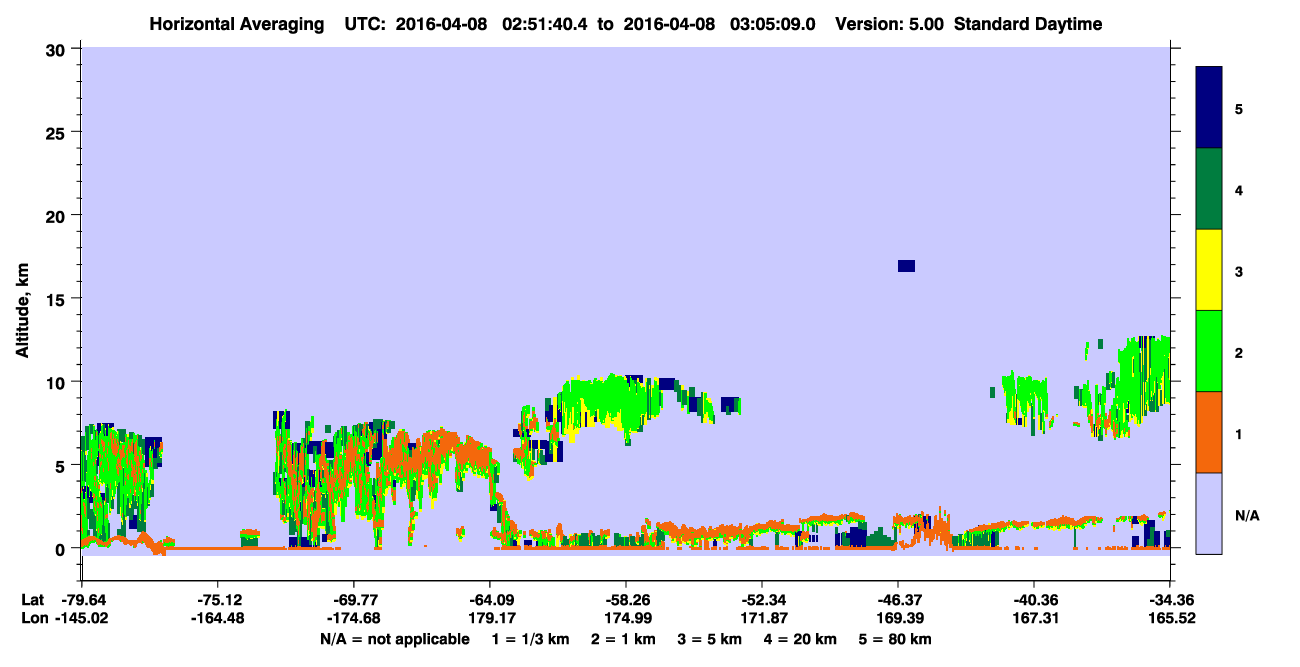Click latitude value -46.37
Viewport: 1300px width, 667px height.
(898, 600)
